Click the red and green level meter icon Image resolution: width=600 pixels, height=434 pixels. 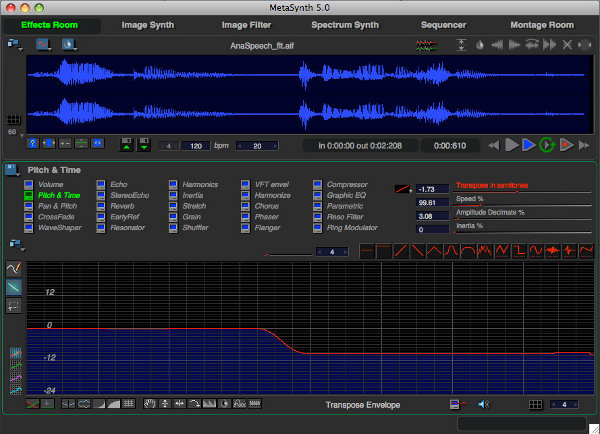click(427, 46)
